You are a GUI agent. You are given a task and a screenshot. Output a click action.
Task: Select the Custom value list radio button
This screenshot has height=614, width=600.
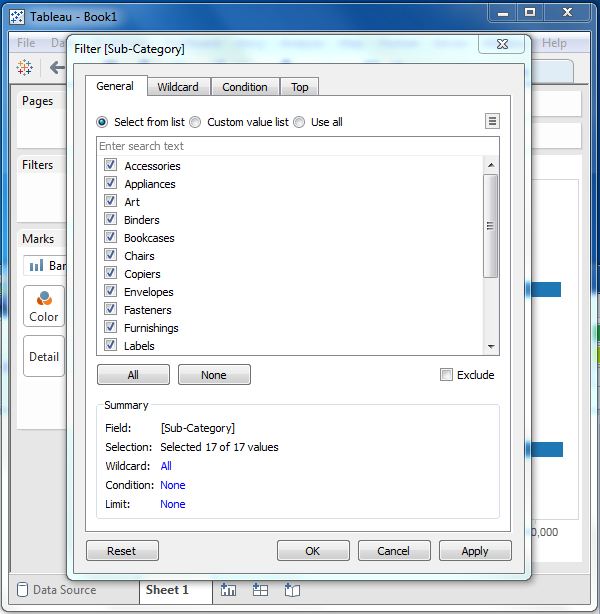195,122
